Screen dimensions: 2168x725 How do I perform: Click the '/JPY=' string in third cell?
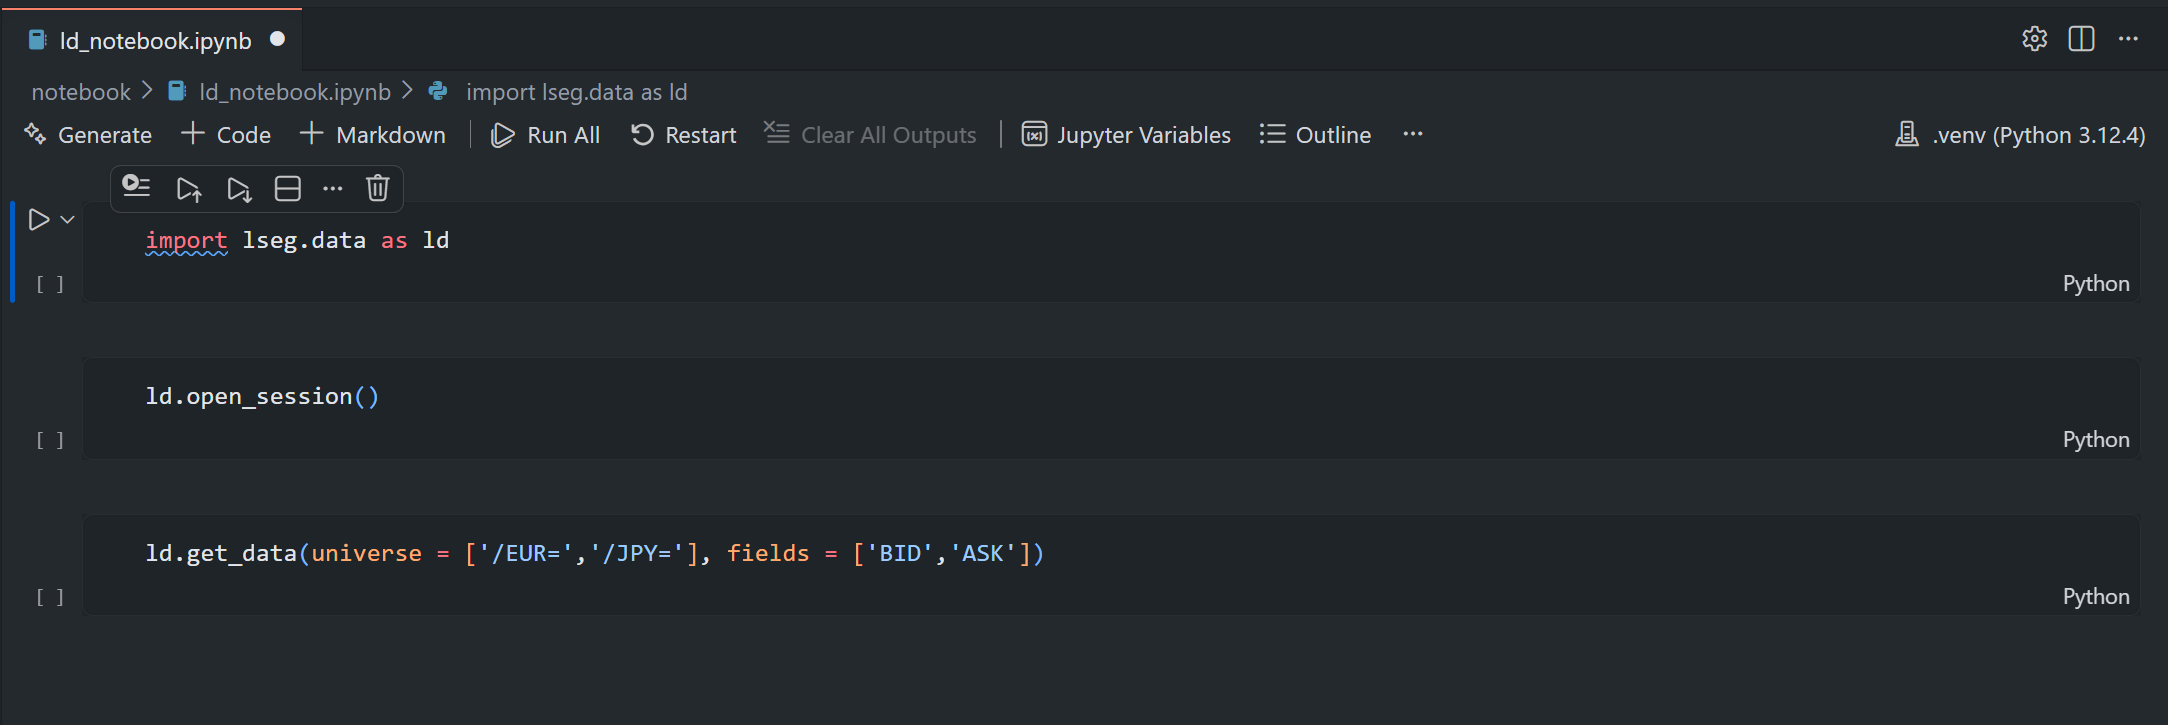(x=637, y=553)
